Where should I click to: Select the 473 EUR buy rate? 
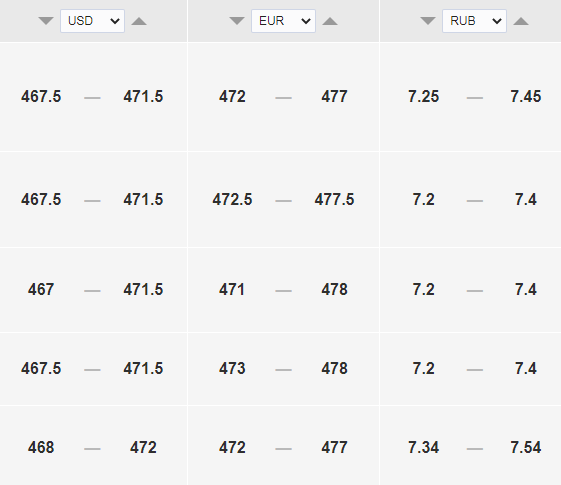[x=232, y=368]
